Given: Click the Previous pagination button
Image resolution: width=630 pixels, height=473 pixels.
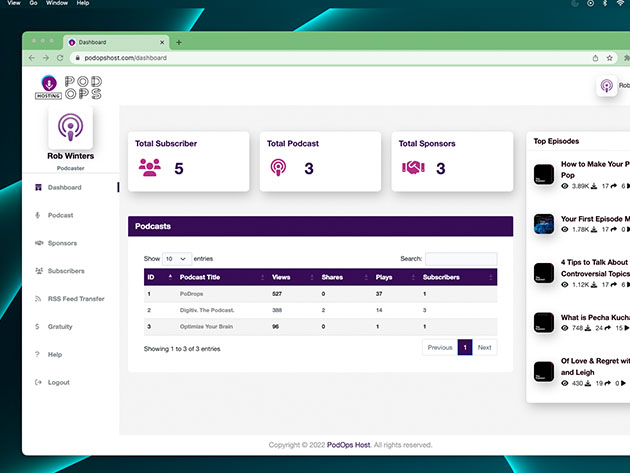Looking at the screenshot, I should point(439,348).
